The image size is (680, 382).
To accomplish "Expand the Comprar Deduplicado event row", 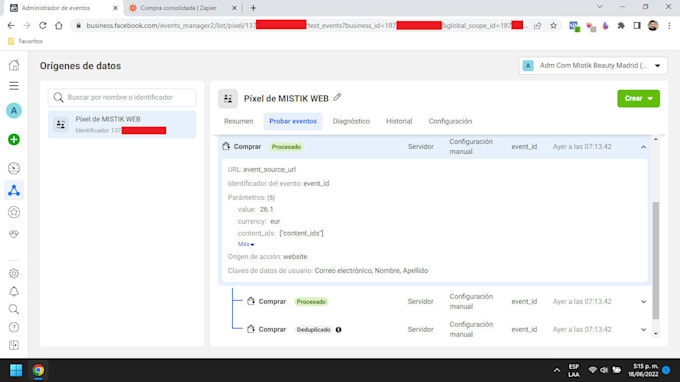I will (x=644, y=330).
